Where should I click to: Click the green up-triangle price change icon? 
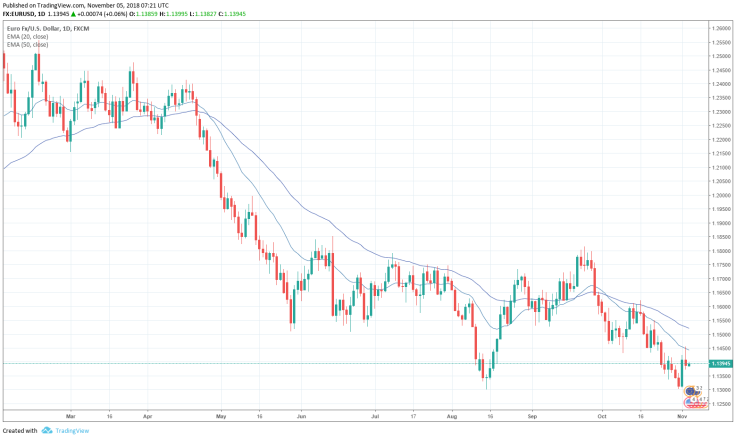73,14
